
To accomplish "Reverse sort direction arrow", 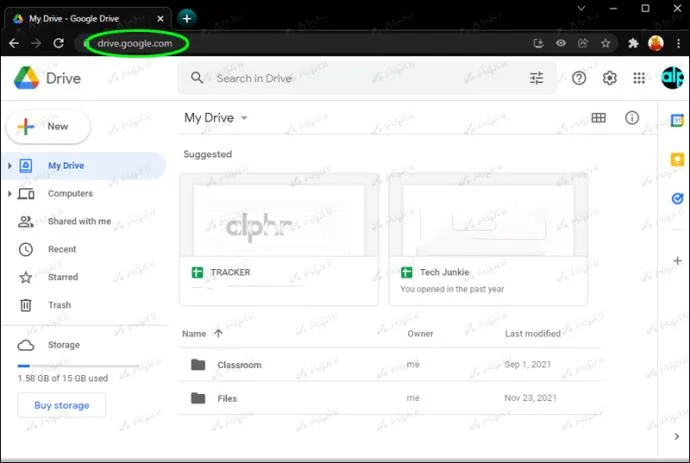I will (x=218, y=333).
